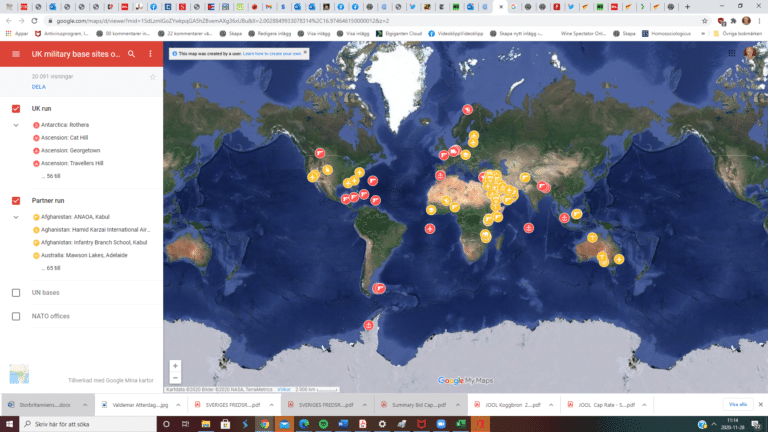Select Infantry Branch School, Kabul entry
This screenshot has width=768, height=432.
click(90, 242)
